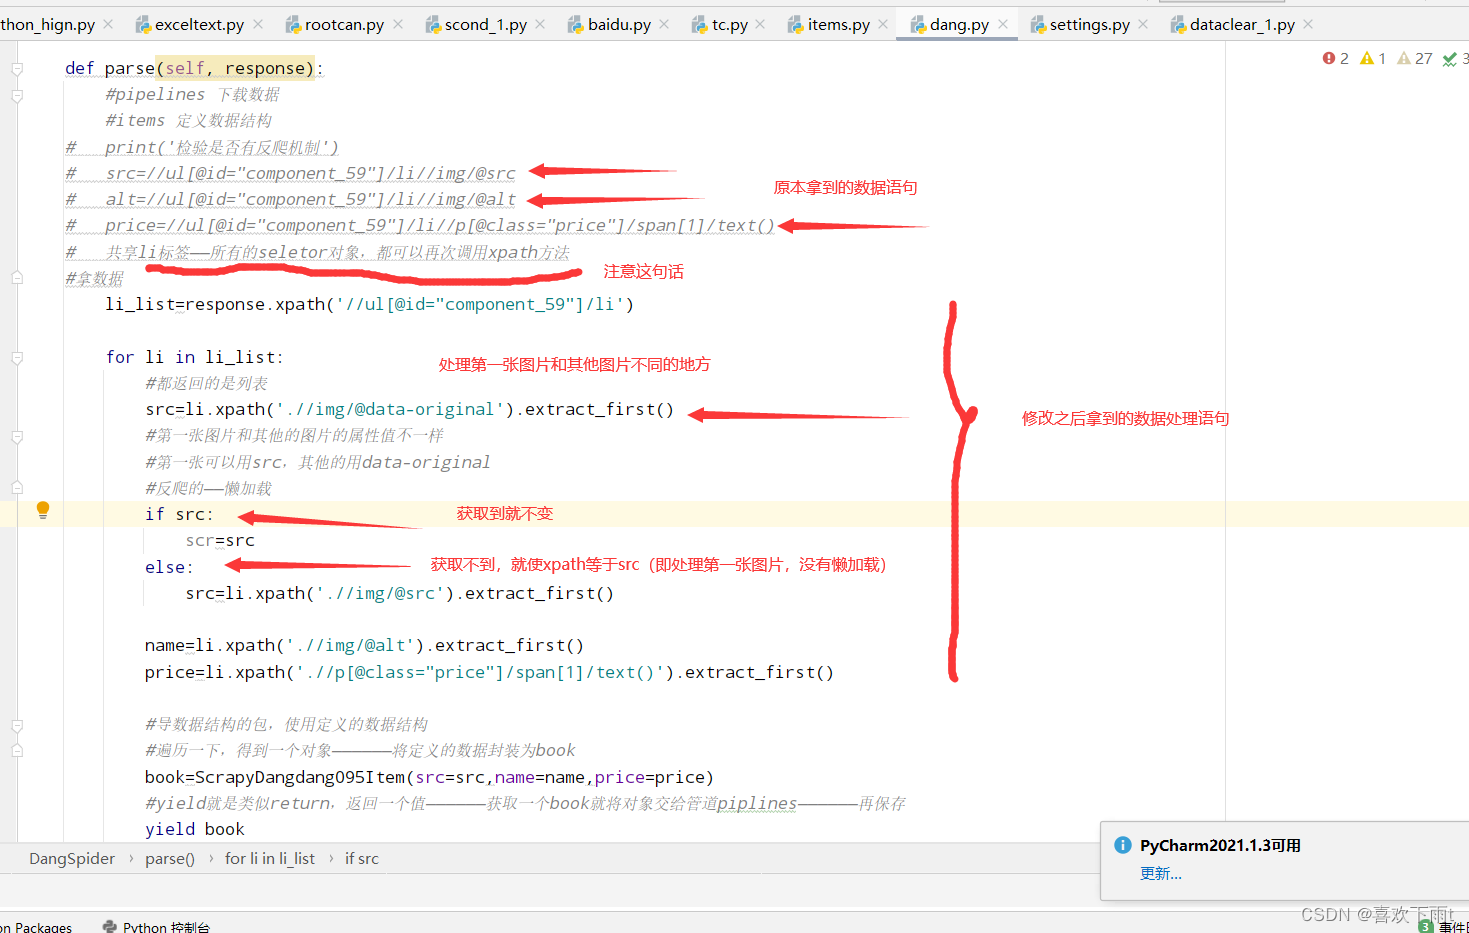Collapse the 'for li in li_list' fold marker
Screen dimensions: 1469x933
(17, 357)
